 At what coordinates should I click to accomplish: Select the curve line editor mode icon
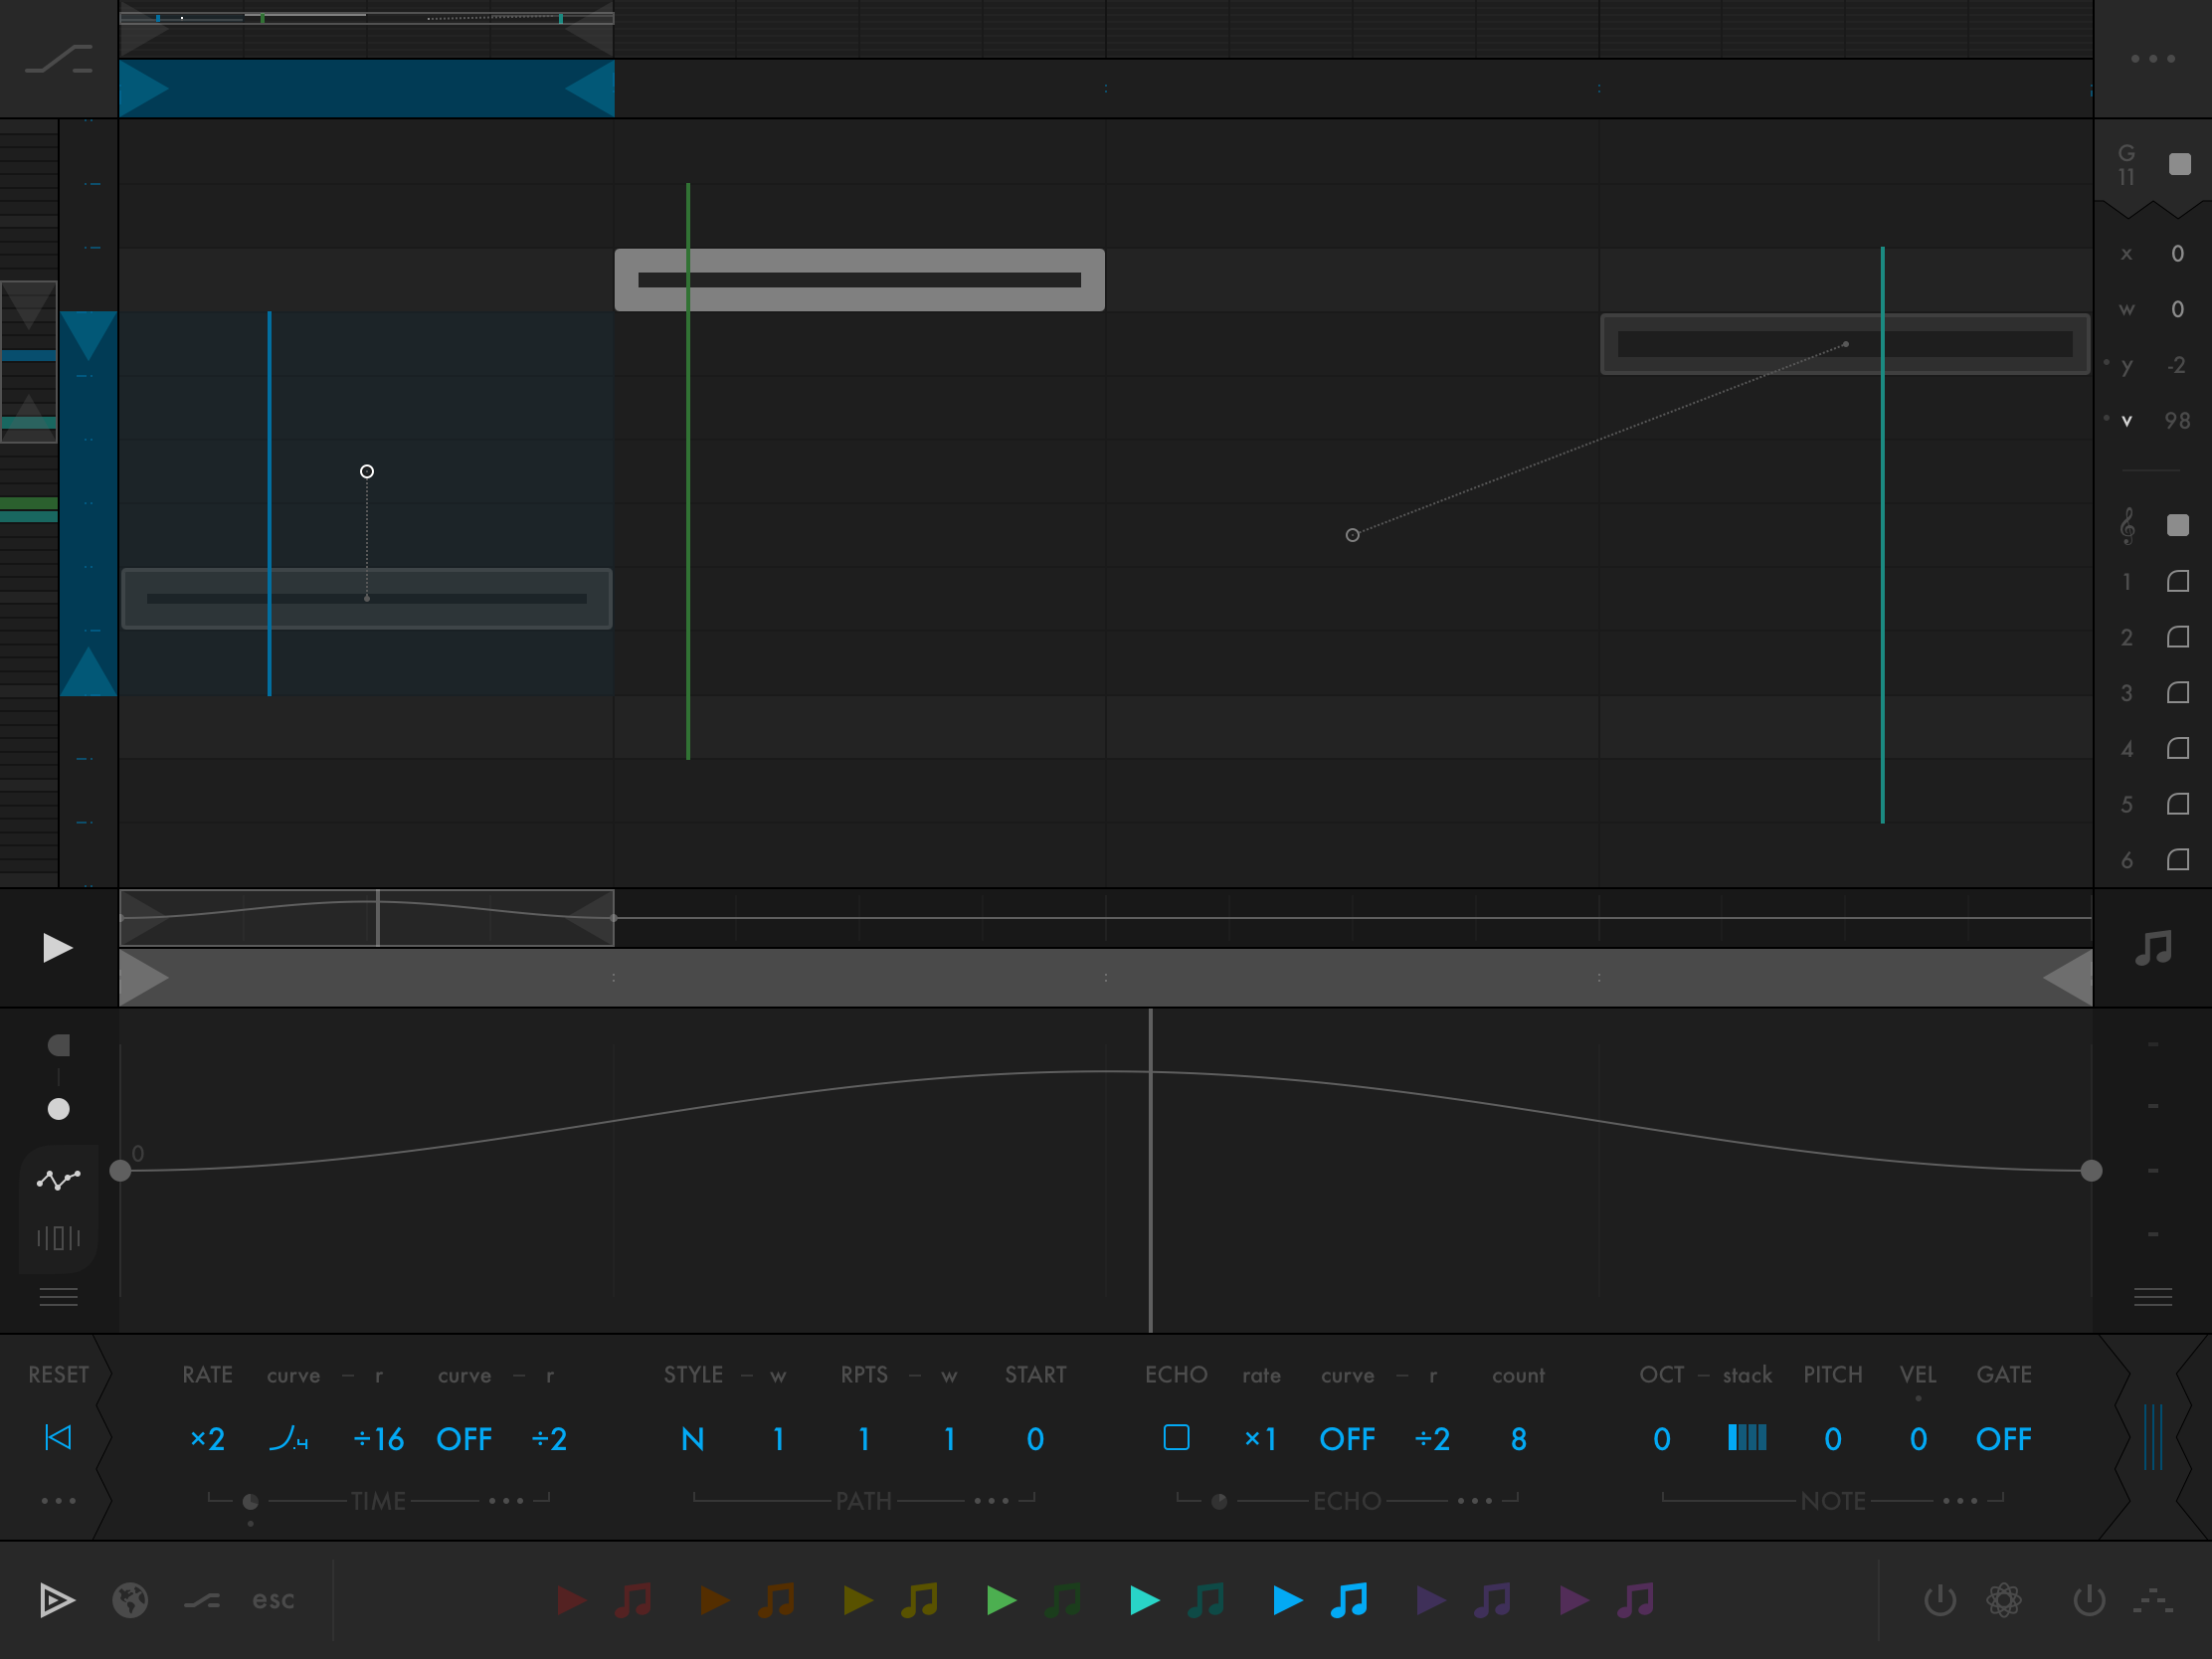58,1180
